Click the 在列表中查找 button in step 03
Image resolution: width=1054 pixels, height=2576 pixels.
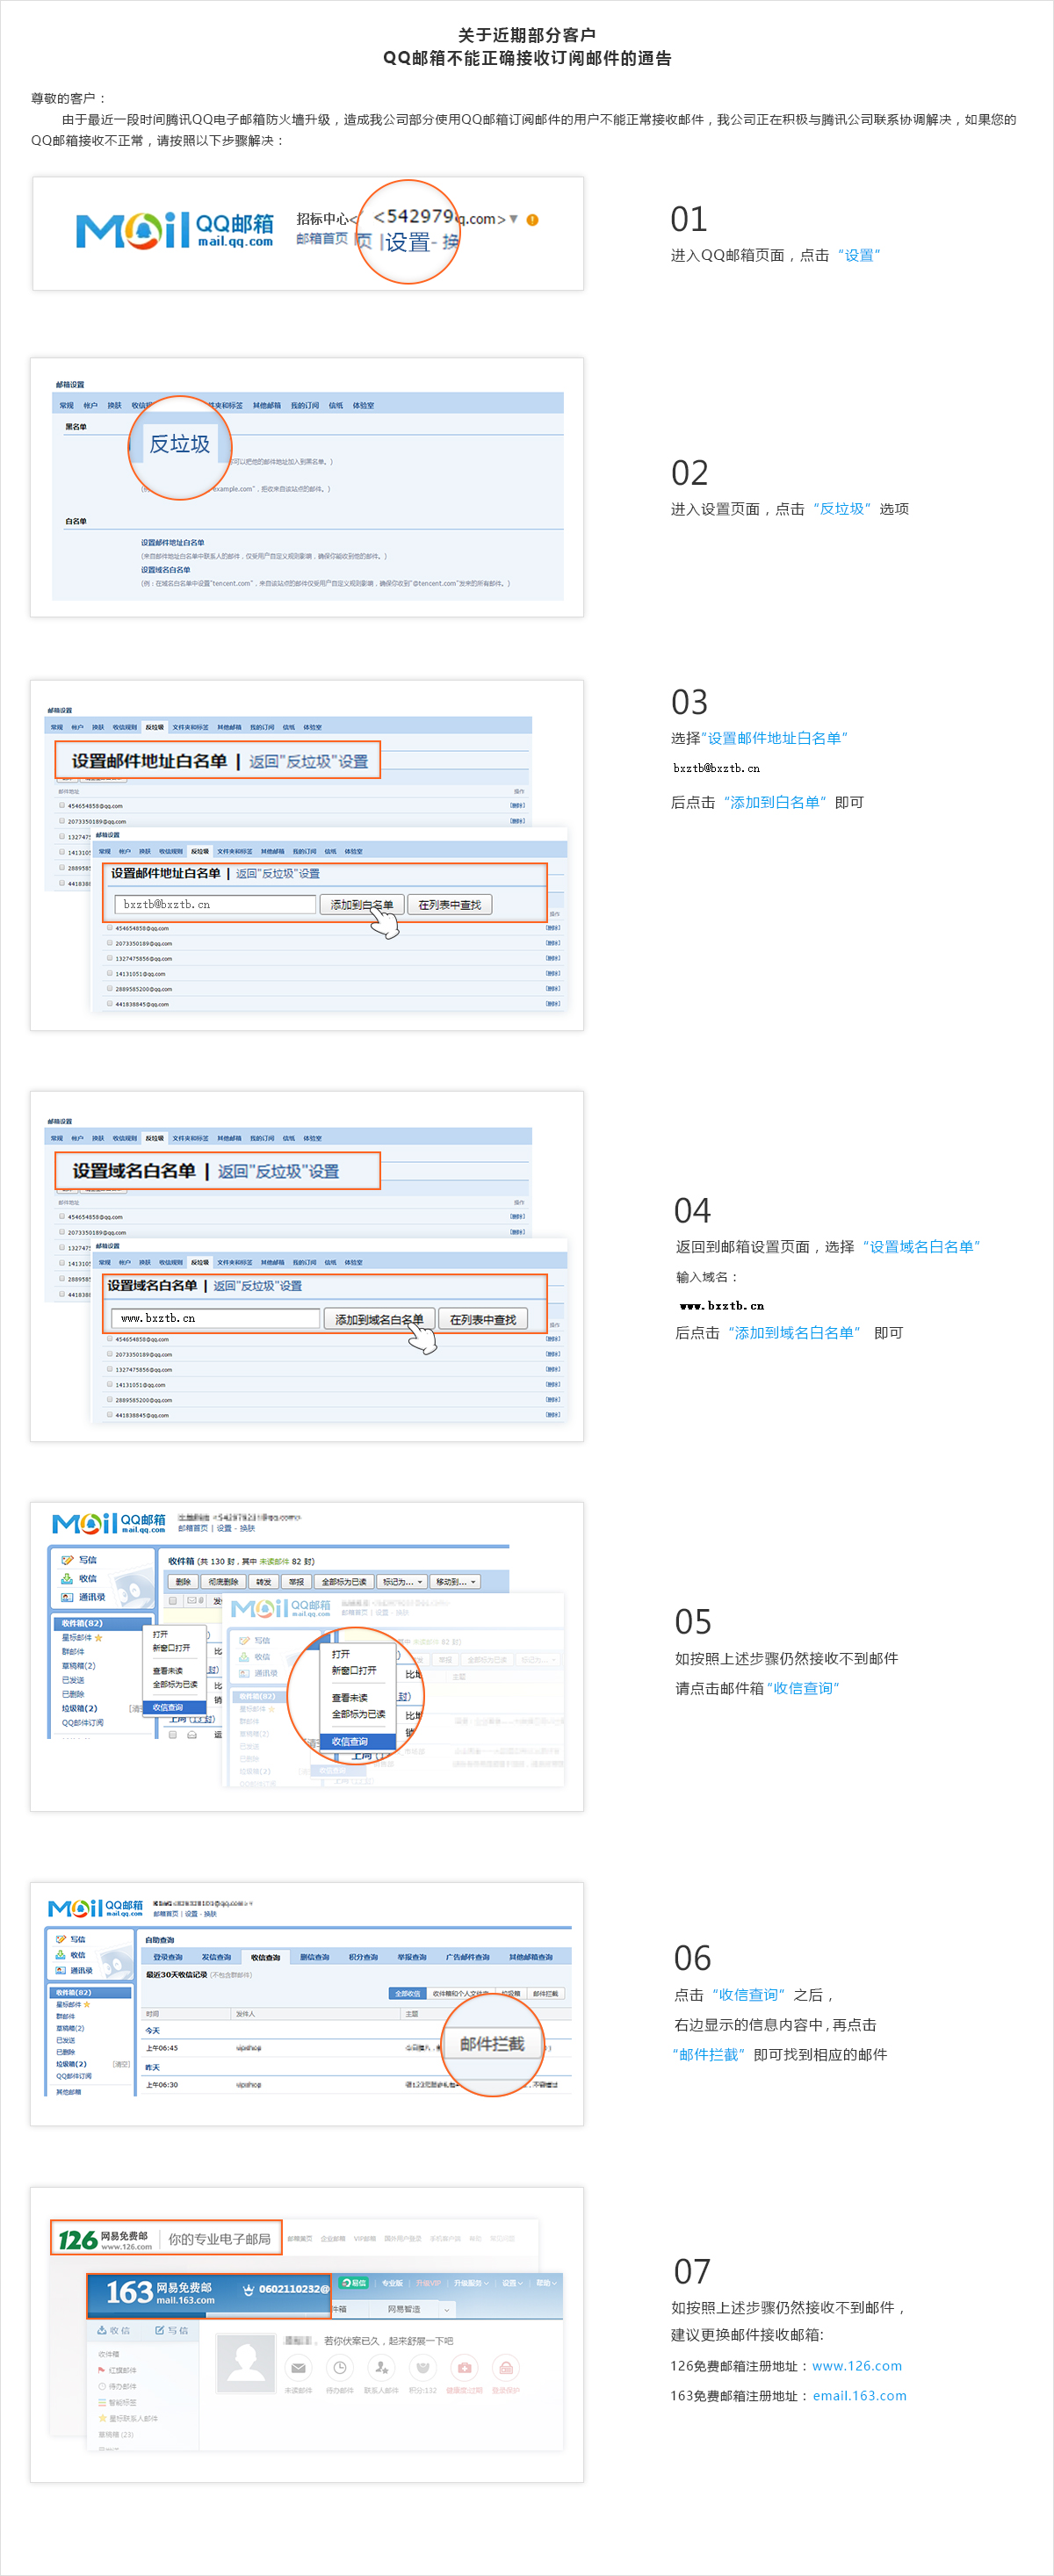tap(449, 904)
